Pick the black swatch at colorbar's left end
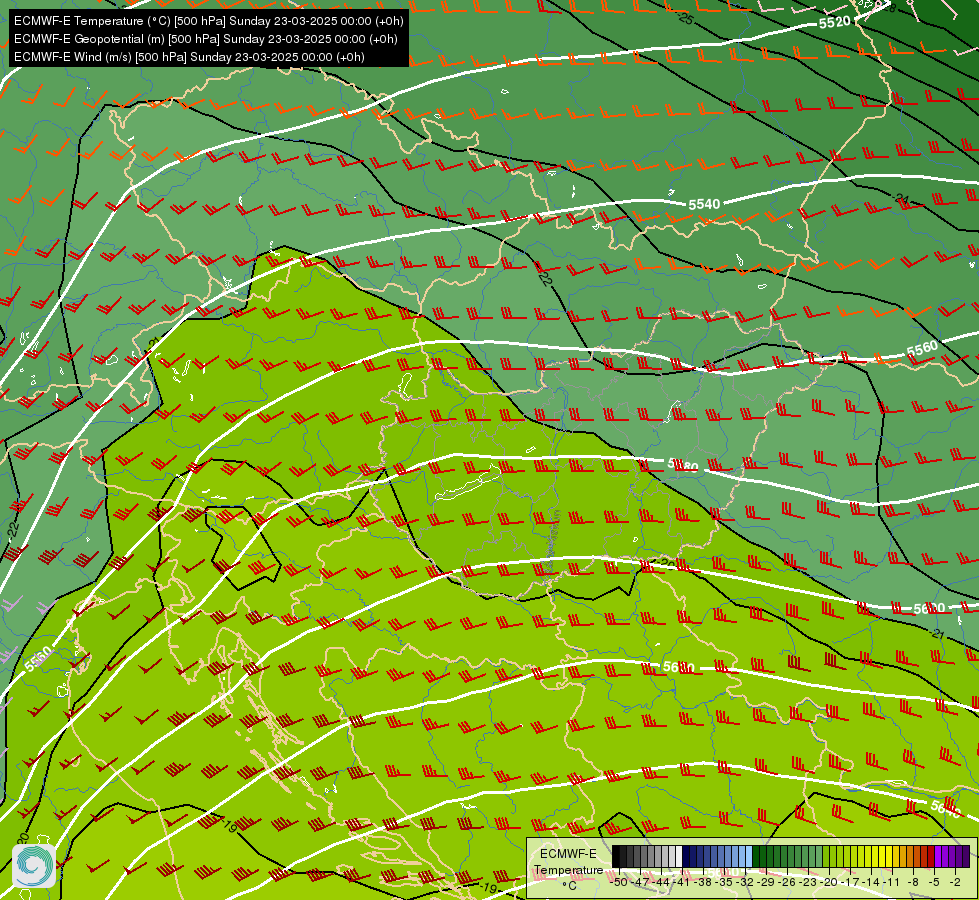 click(616, 856)
